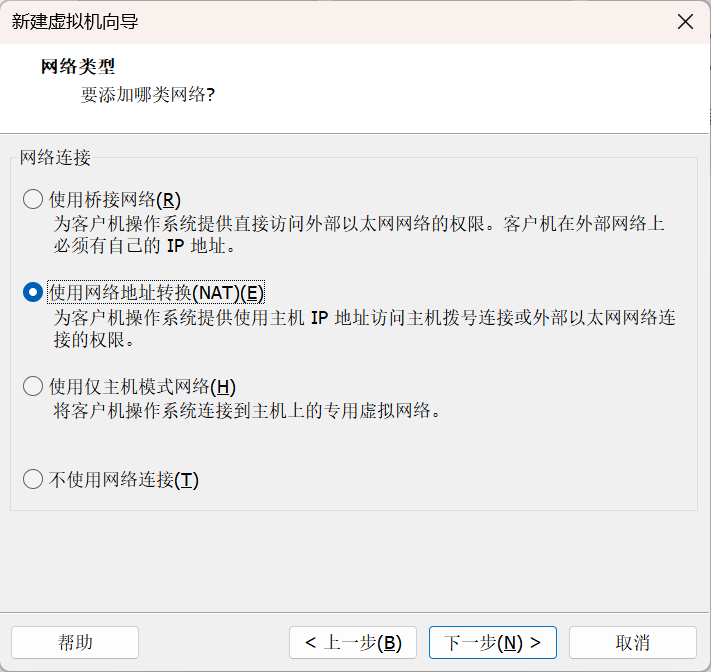This screenshot has height=672, width=711.
Task: Click the 新建虚拟机向导 title bar text
Action: (x=75, y=22)
